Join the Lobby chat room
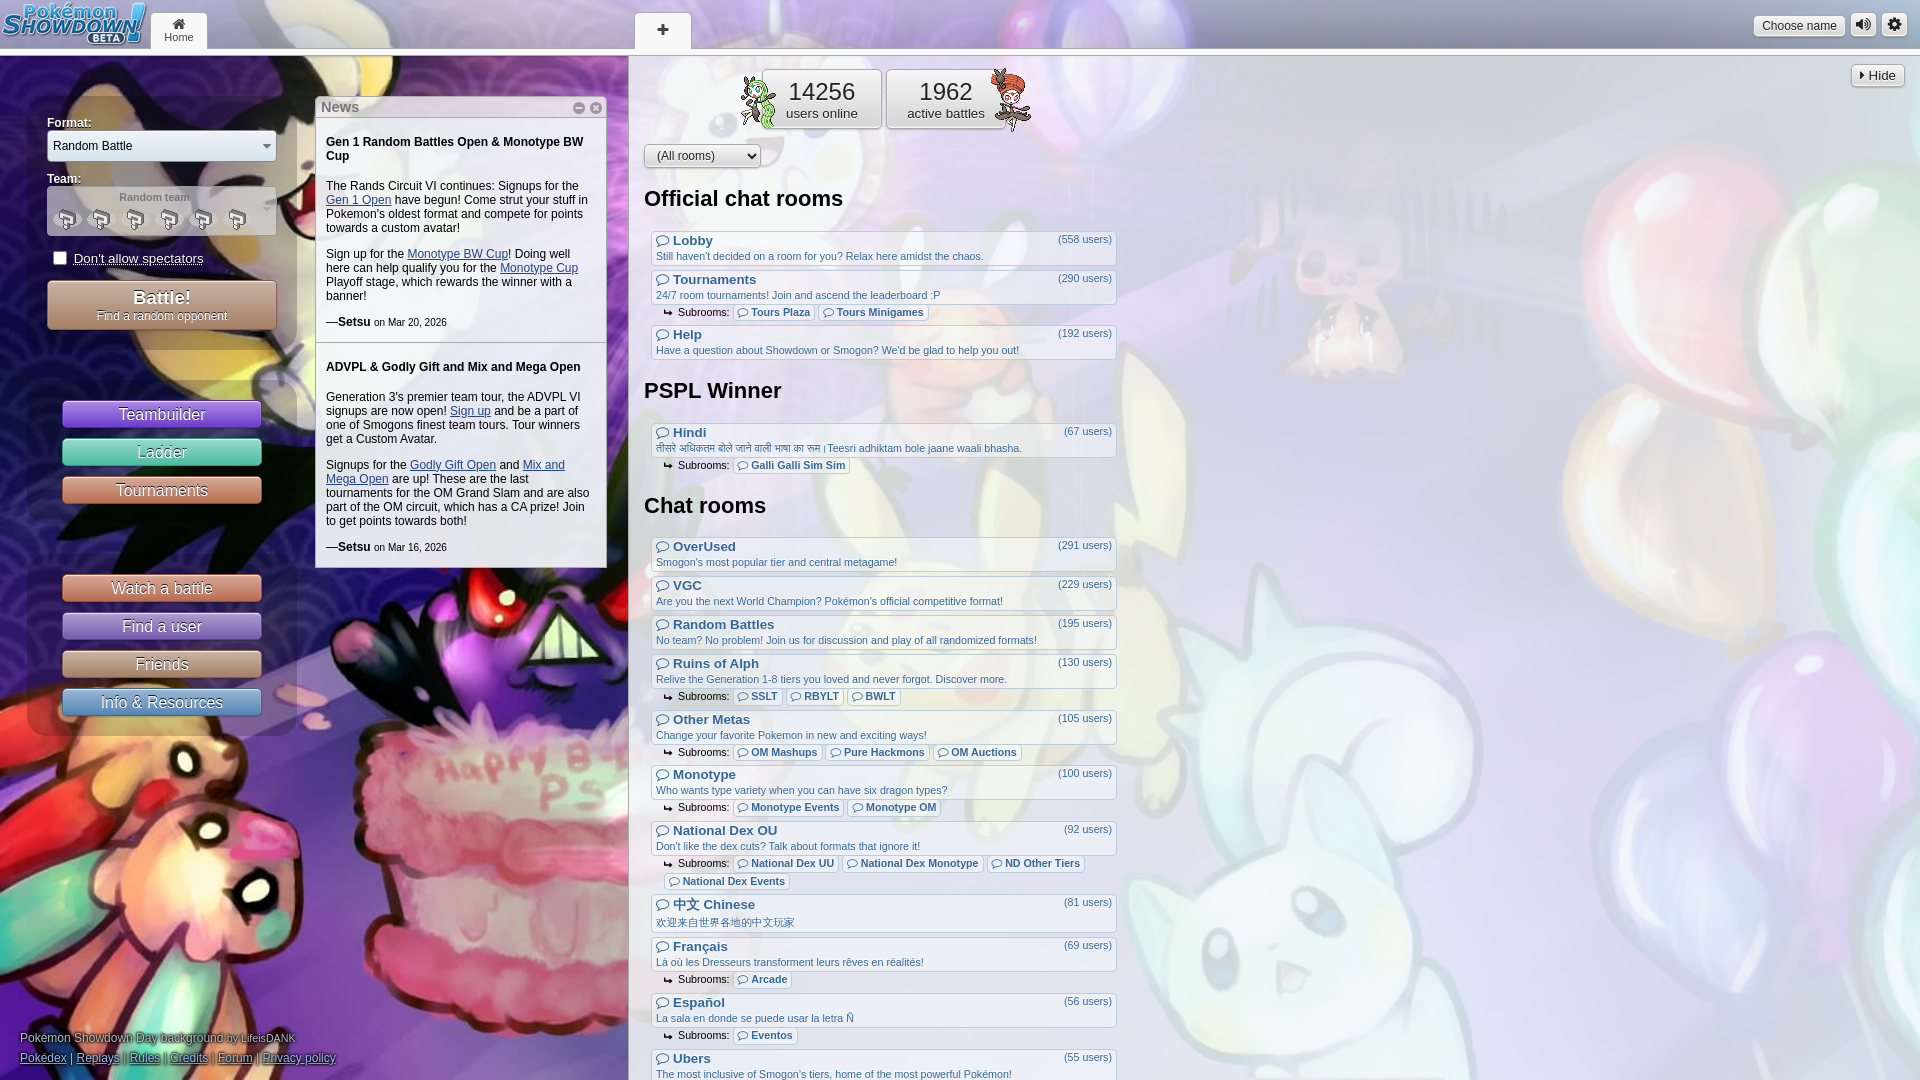The width and height of the screenshot is (1920, 1080). [884, 249]
